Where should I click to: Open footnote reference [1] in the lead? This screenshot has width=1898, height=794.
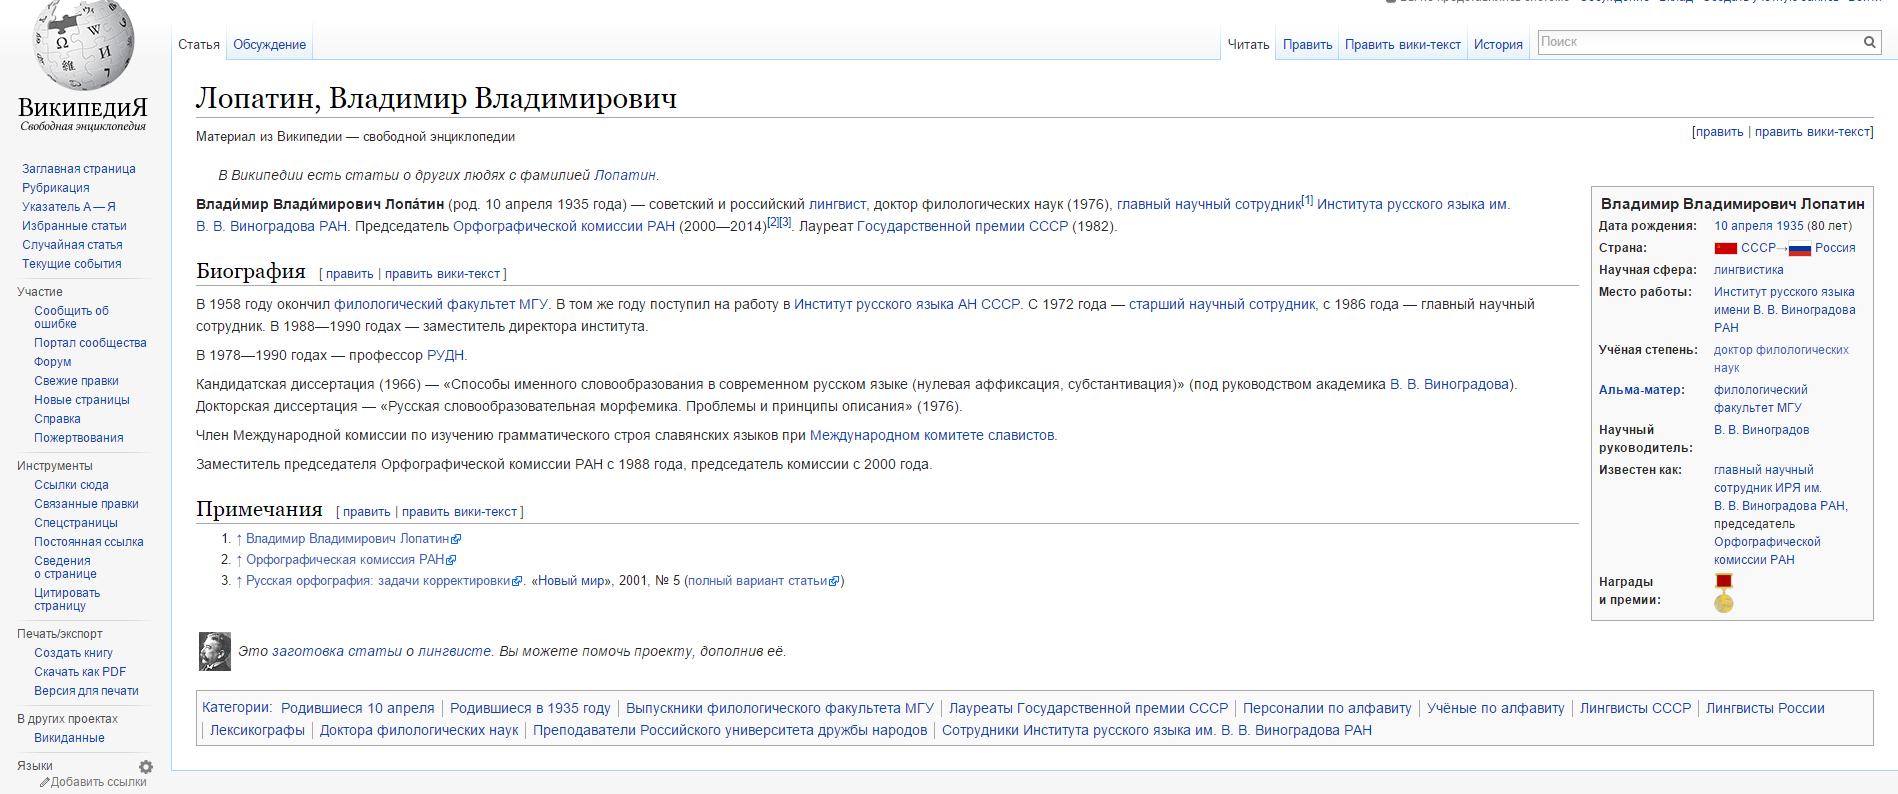click(1307, 200)
